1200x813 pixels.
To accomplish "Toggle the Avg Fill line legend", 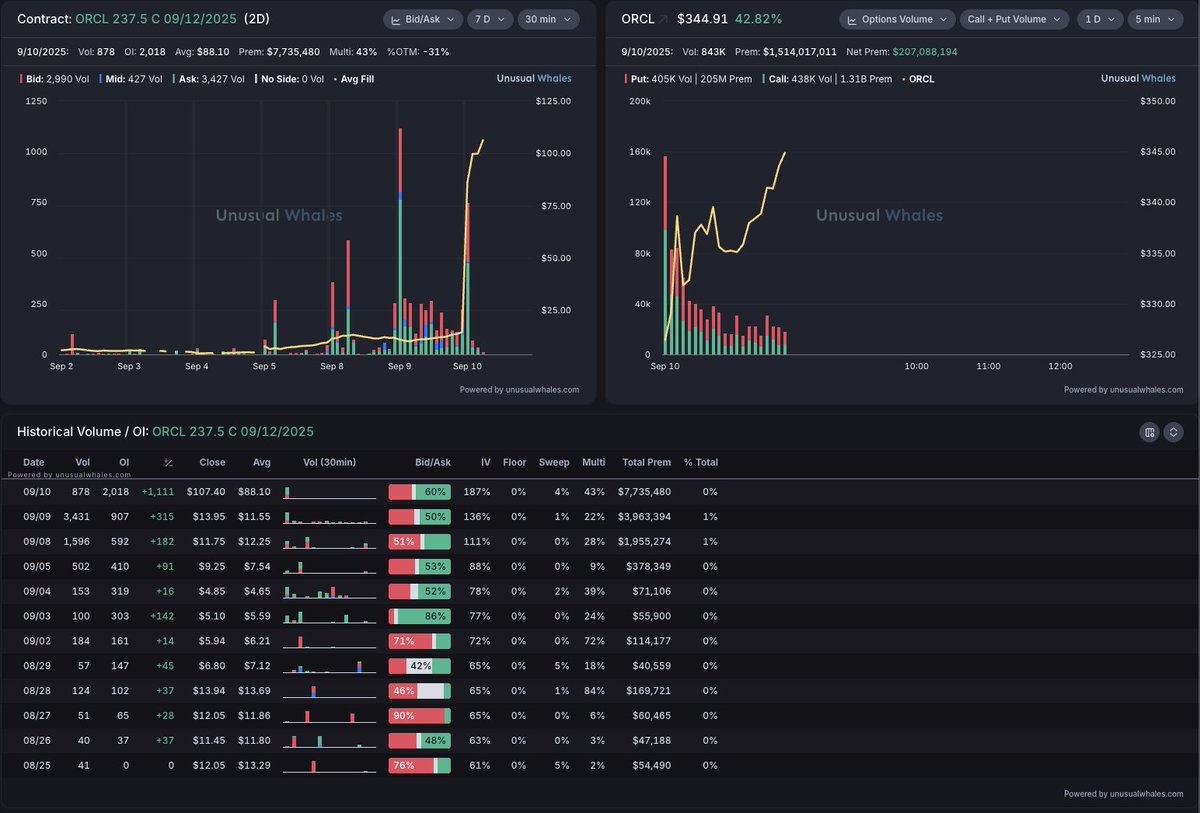I will tap(354, 78).
